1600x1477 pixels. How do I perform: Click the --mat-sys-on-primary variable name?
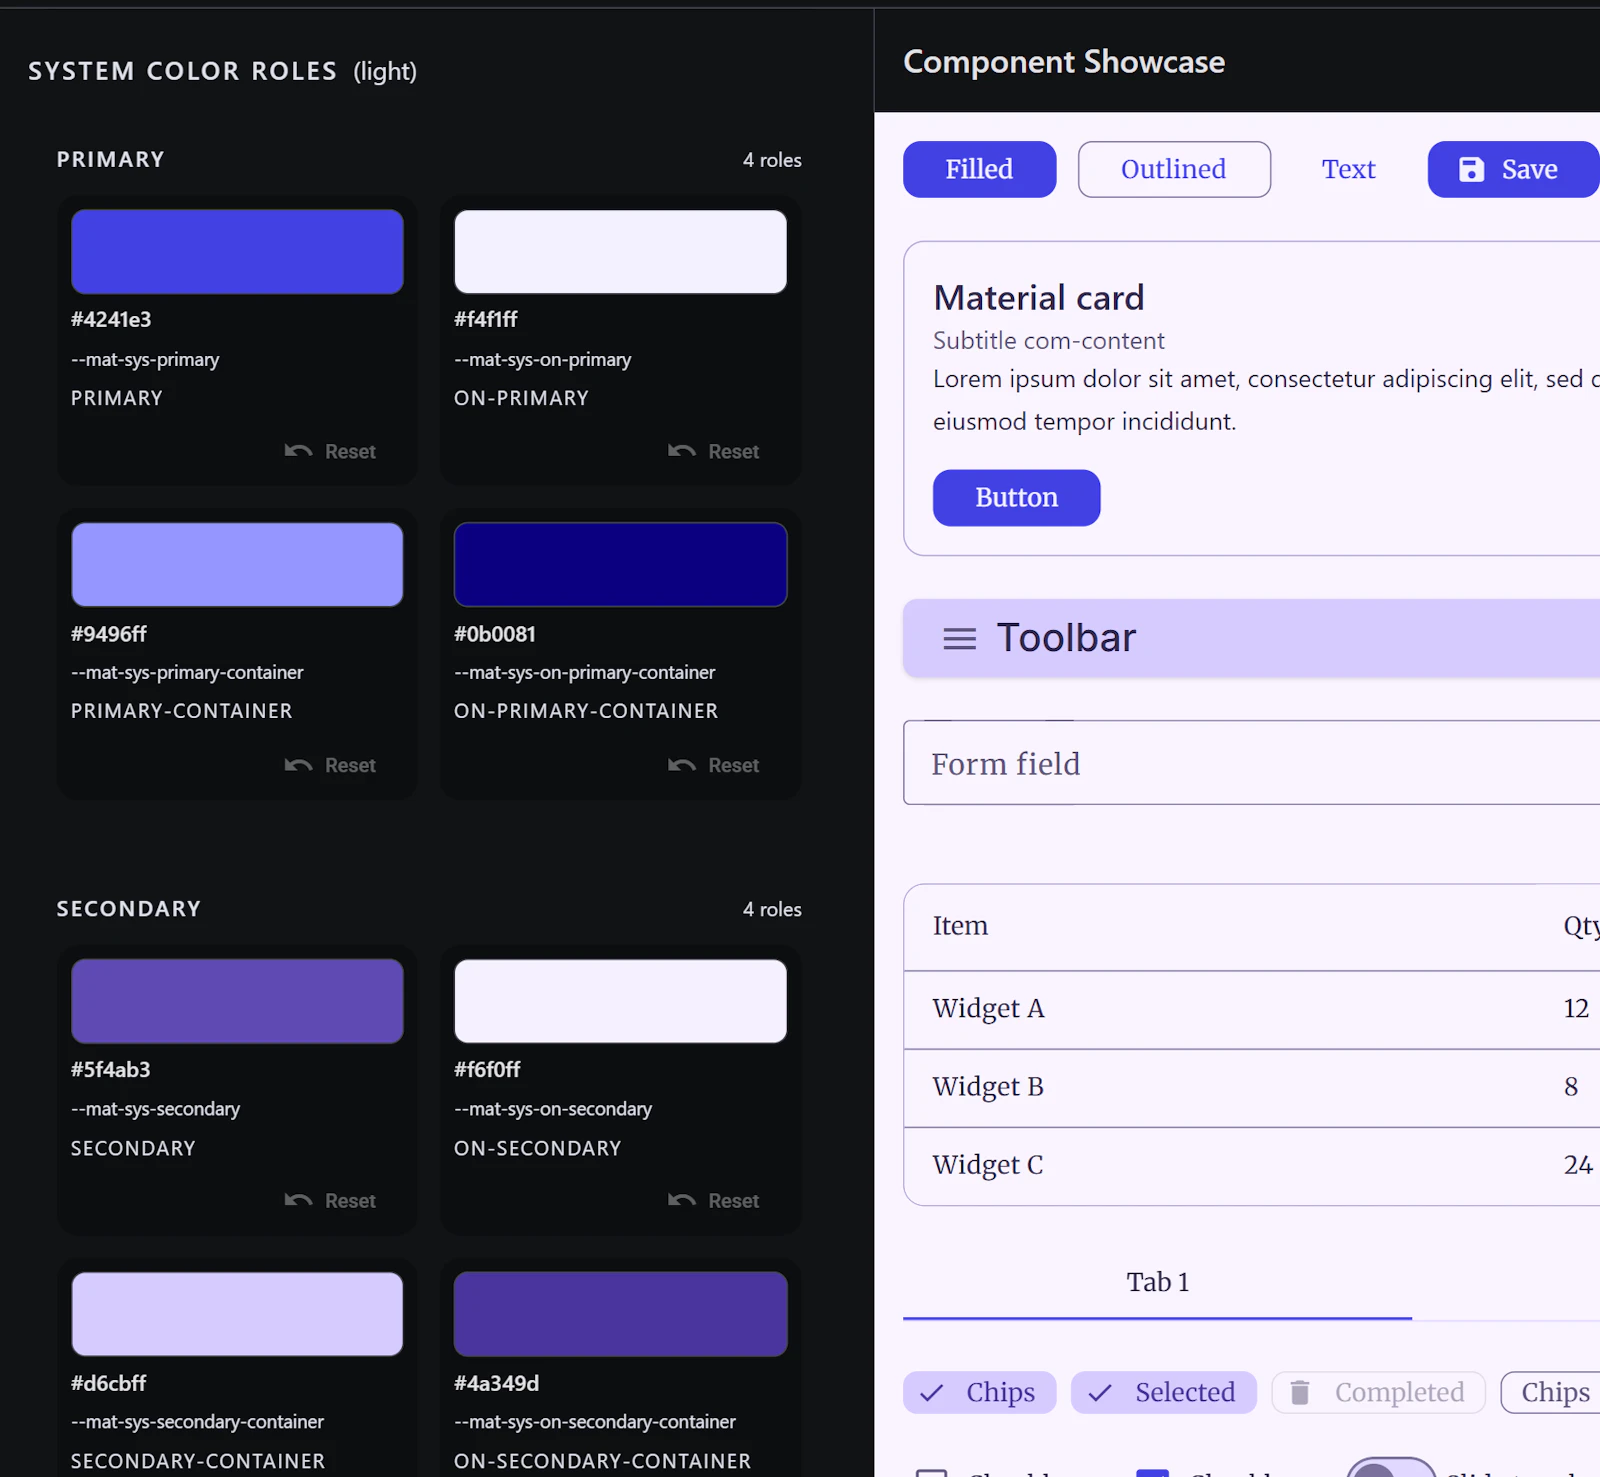[542, 360]
